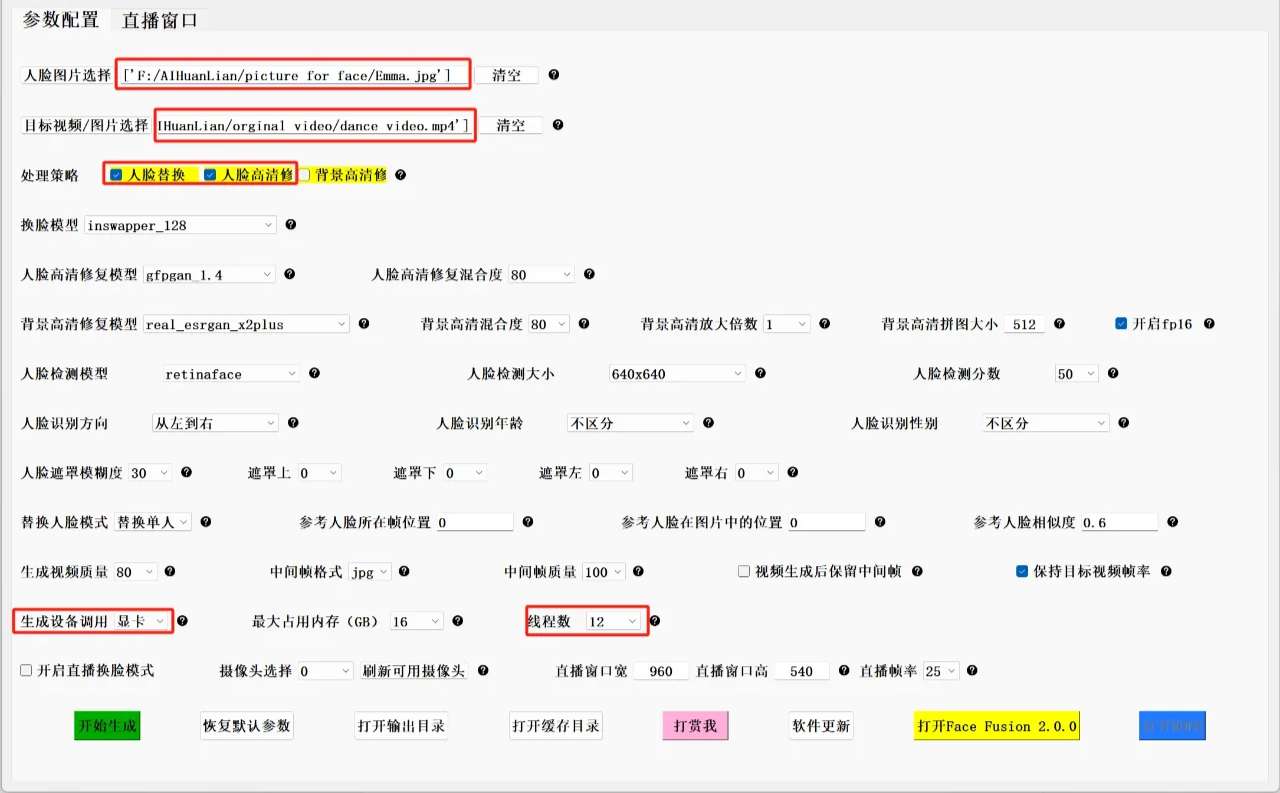Open the 生成设备调用 显卡 dropdown
Screen dimensions: 1280x793
[141, 622]
